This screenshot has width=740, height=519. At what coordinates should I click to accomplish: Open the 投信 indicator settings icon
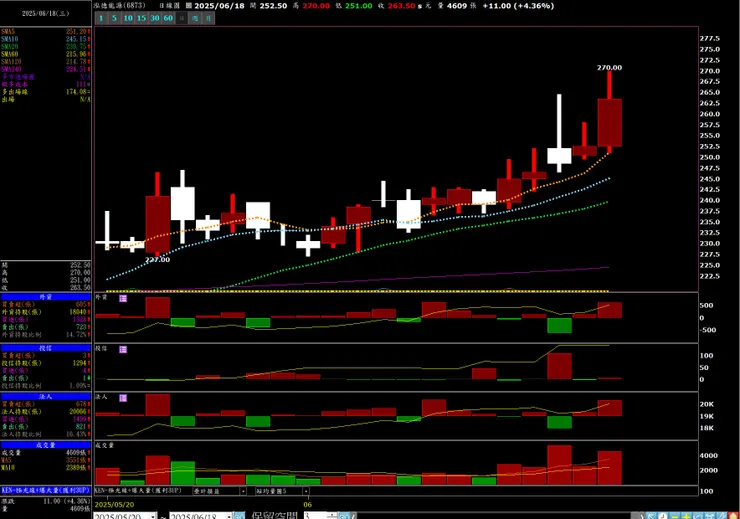coord(123,349)
